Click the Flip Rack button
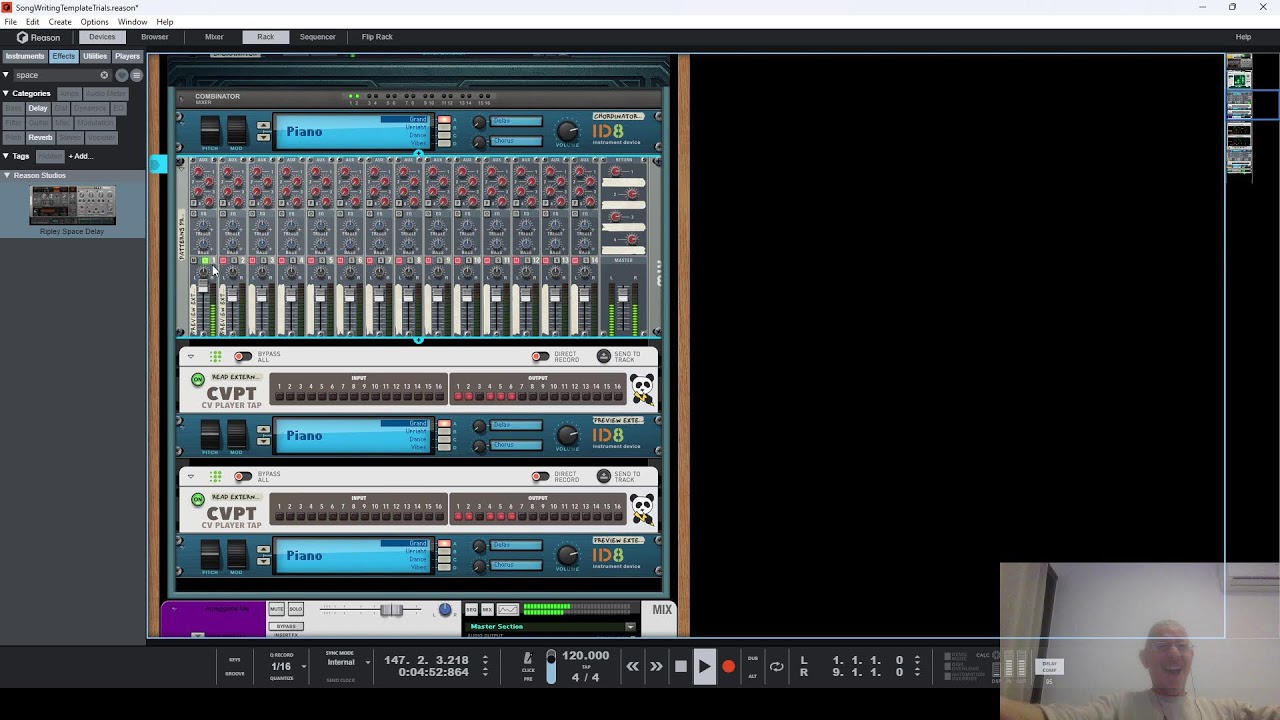Screen dimensions: 1280x720 [377, 37]
